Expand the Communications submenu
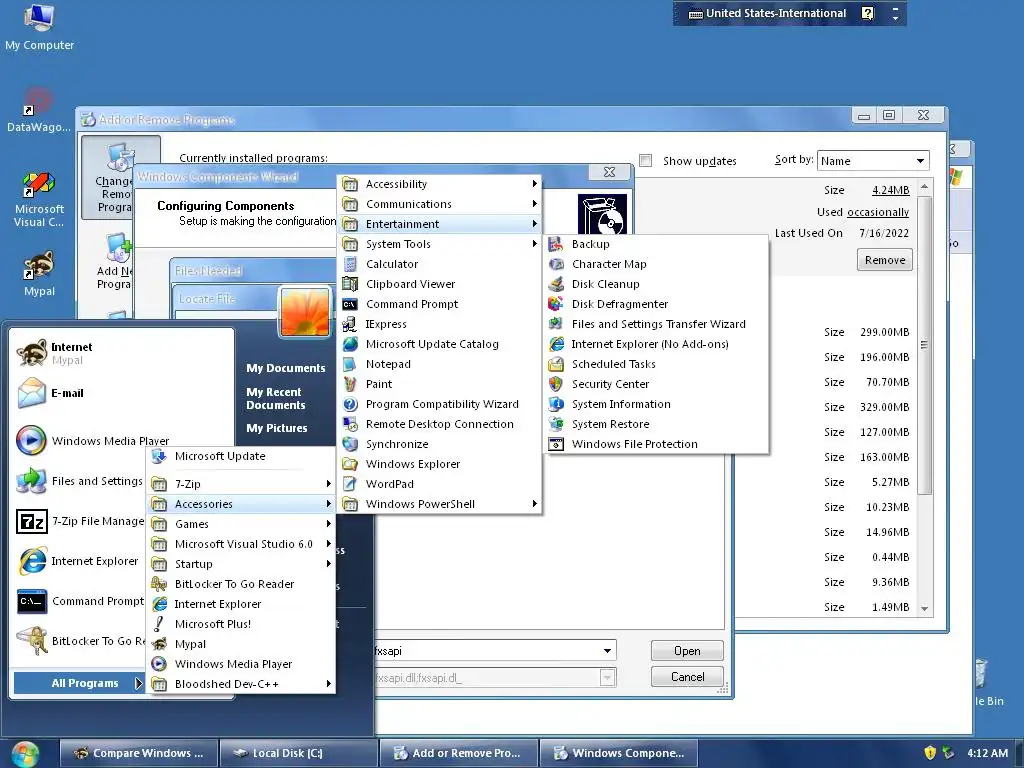Image resolution: width=1024 pixels, height=768 pixels. coord(440,204)
